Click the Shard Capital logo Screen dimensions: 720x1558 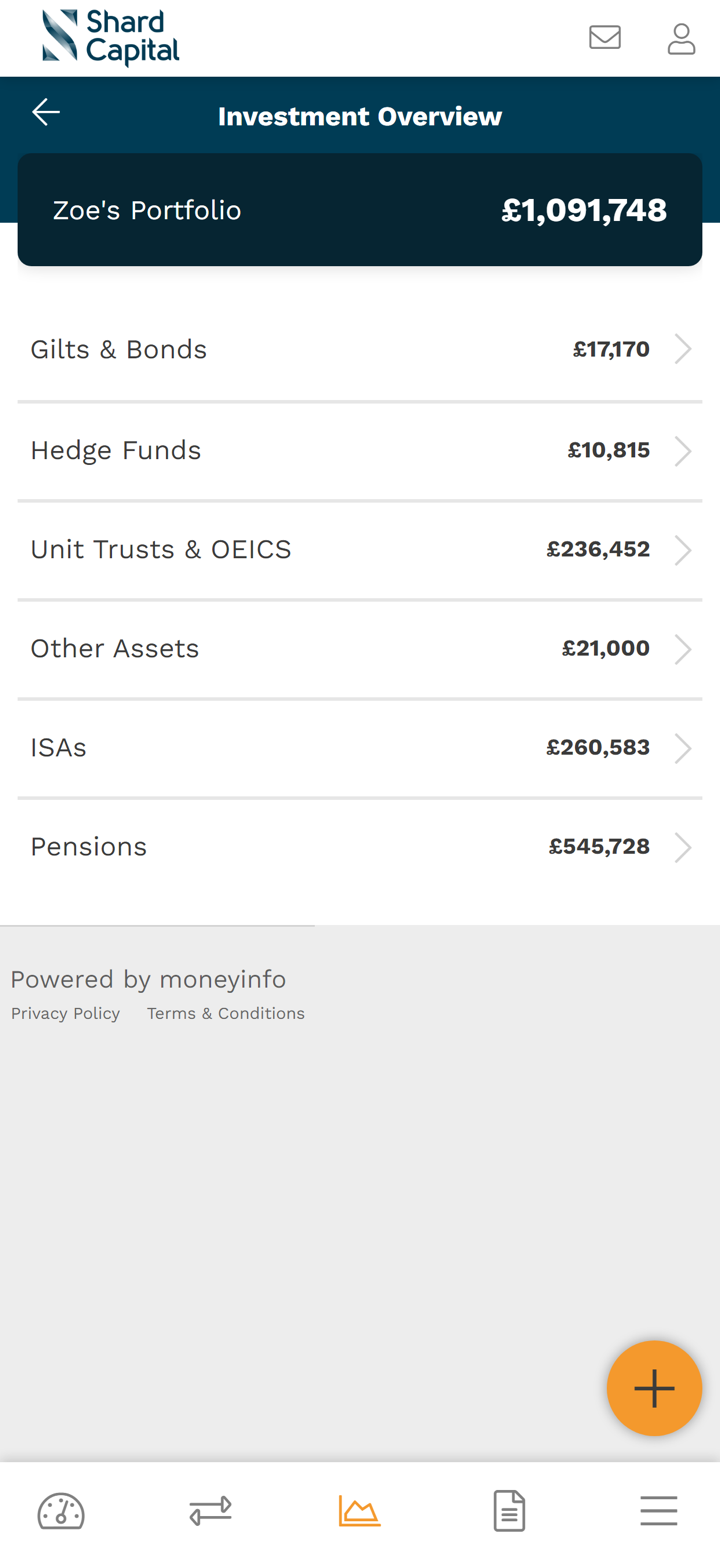coord(111,38)
